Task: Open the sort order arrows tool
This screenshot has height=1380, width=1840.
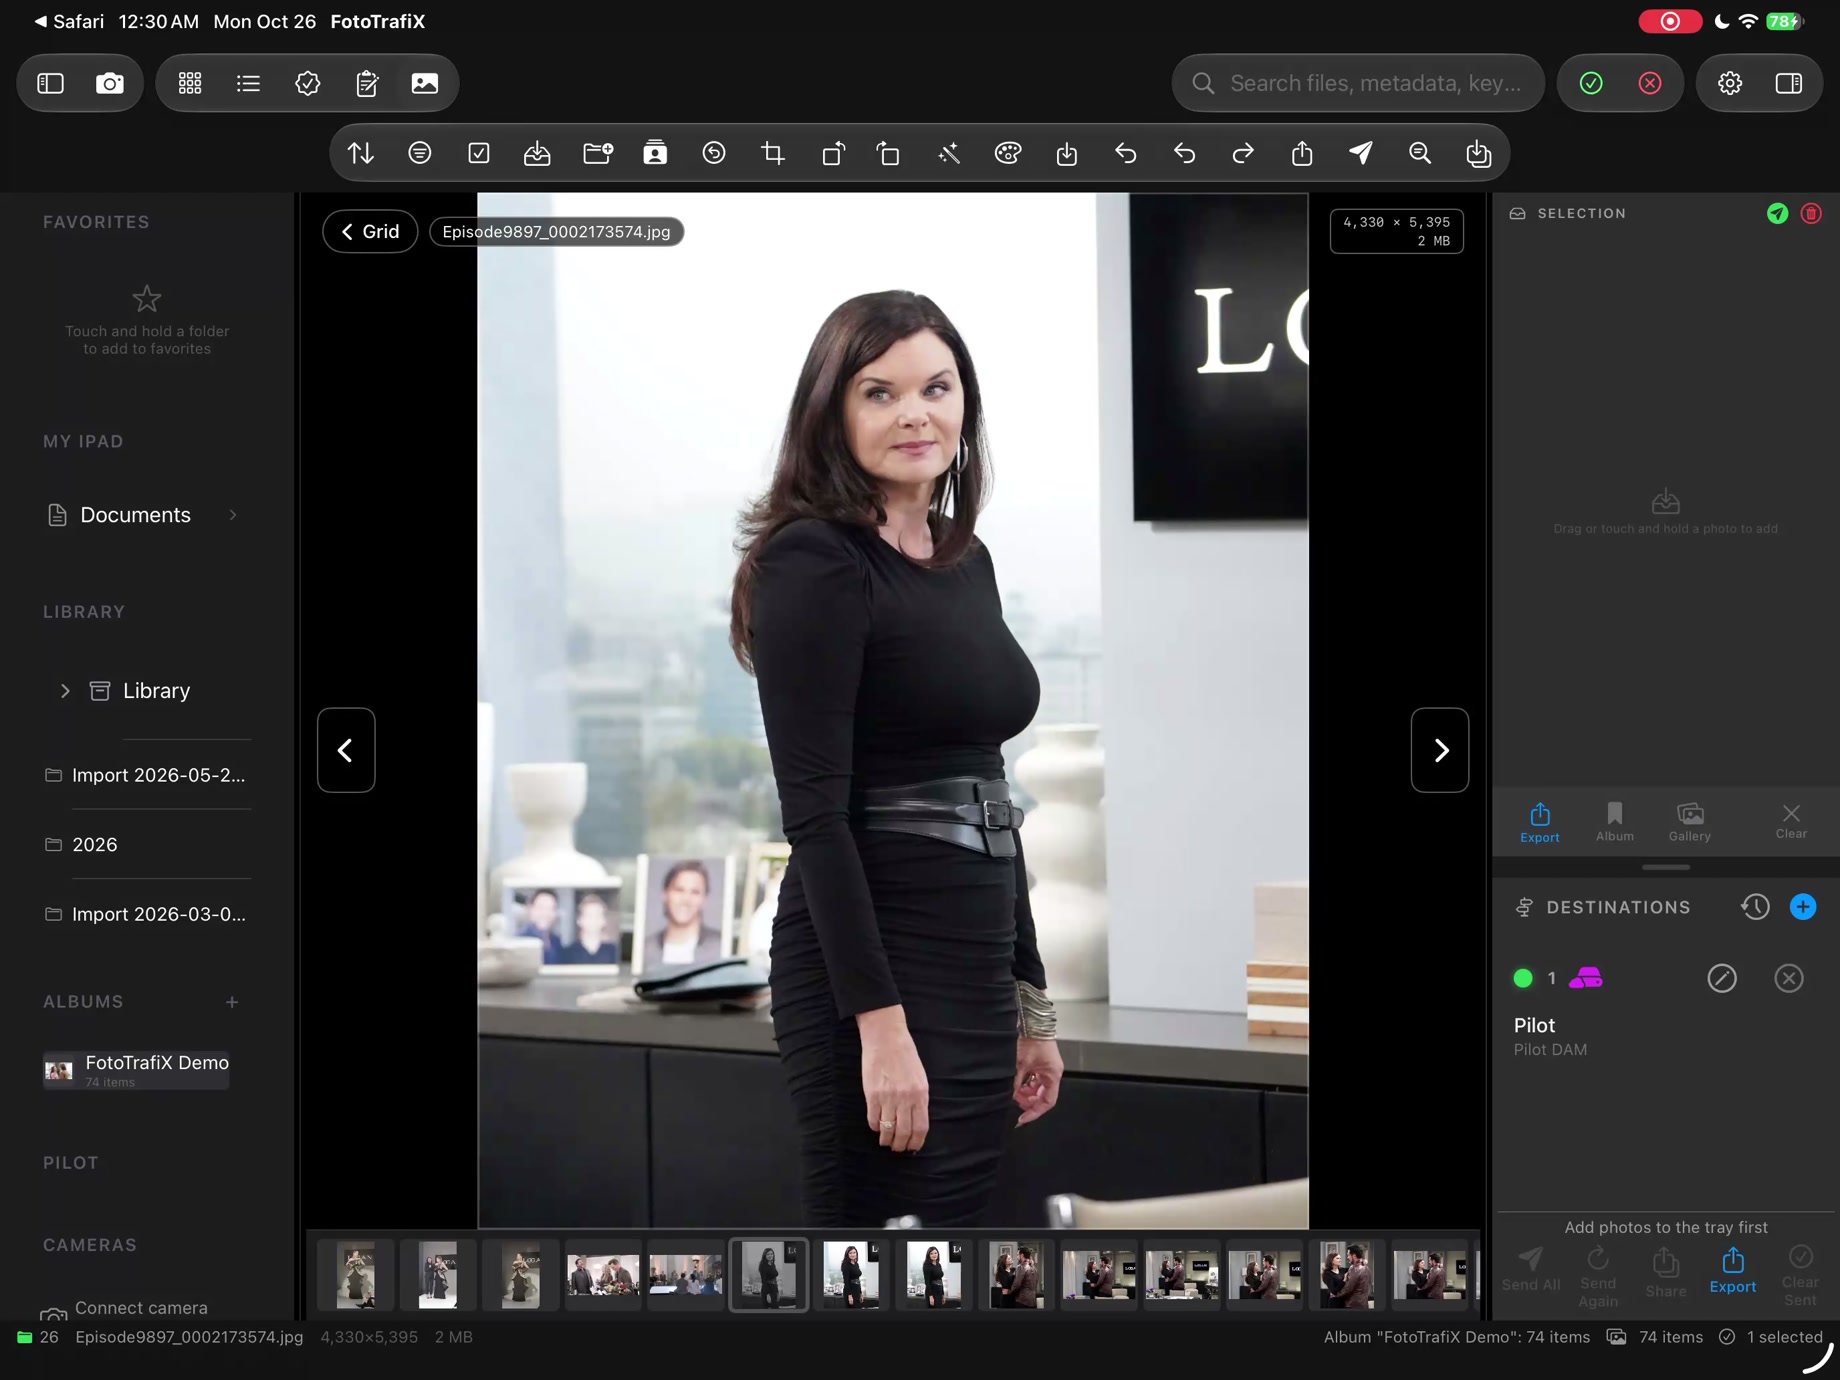Action: [361, 153]
